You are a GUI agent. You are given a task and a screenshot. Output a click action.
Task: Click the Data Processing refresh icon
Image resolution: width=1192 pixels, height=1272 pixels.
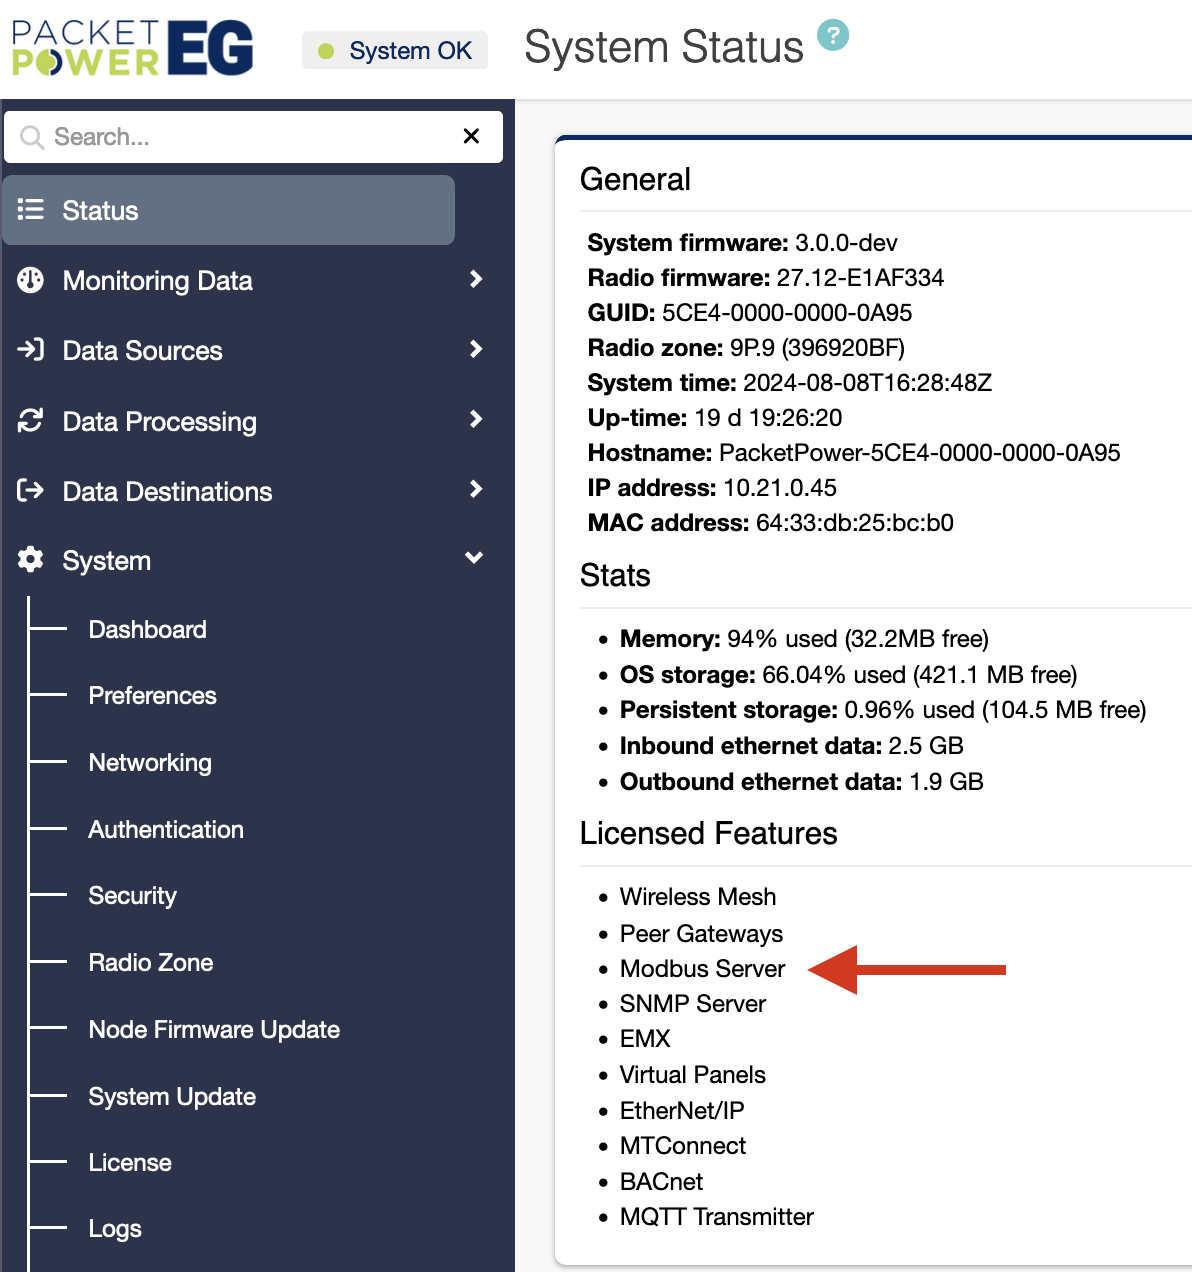coord(30,421)
